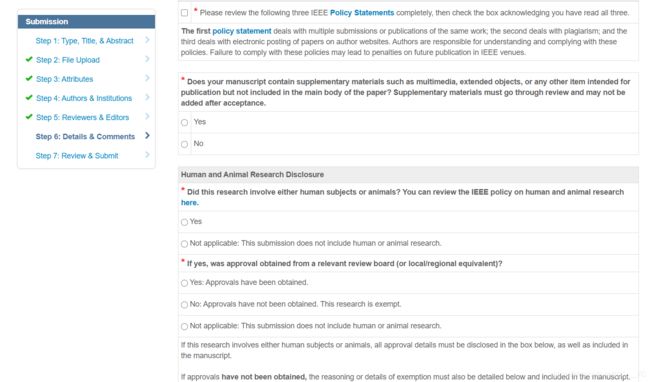This screenshot has height=382, width=650.
Task: Choose Not applicable under review board approval
Action: tap(184, 326)
